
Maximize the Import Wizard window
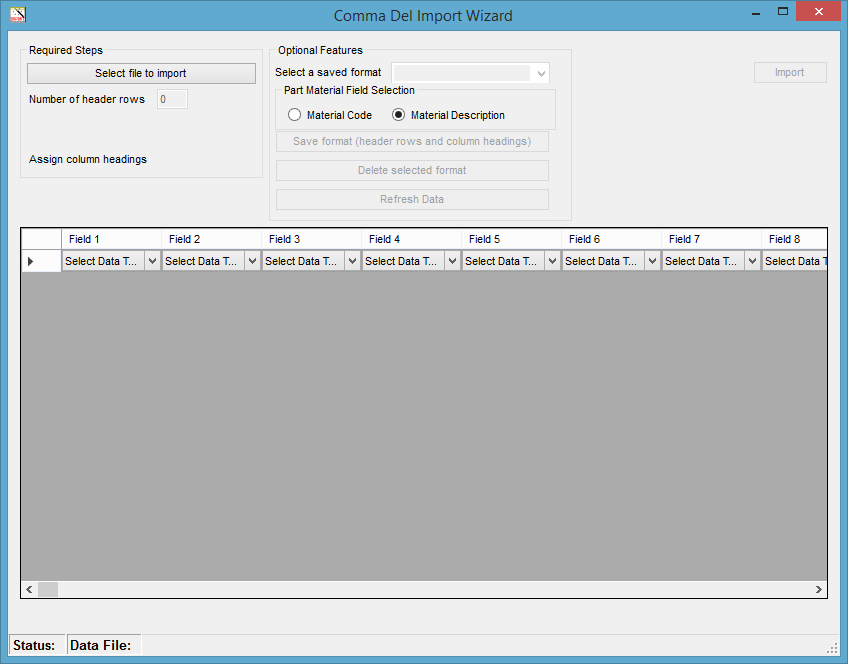click(783, 12)
